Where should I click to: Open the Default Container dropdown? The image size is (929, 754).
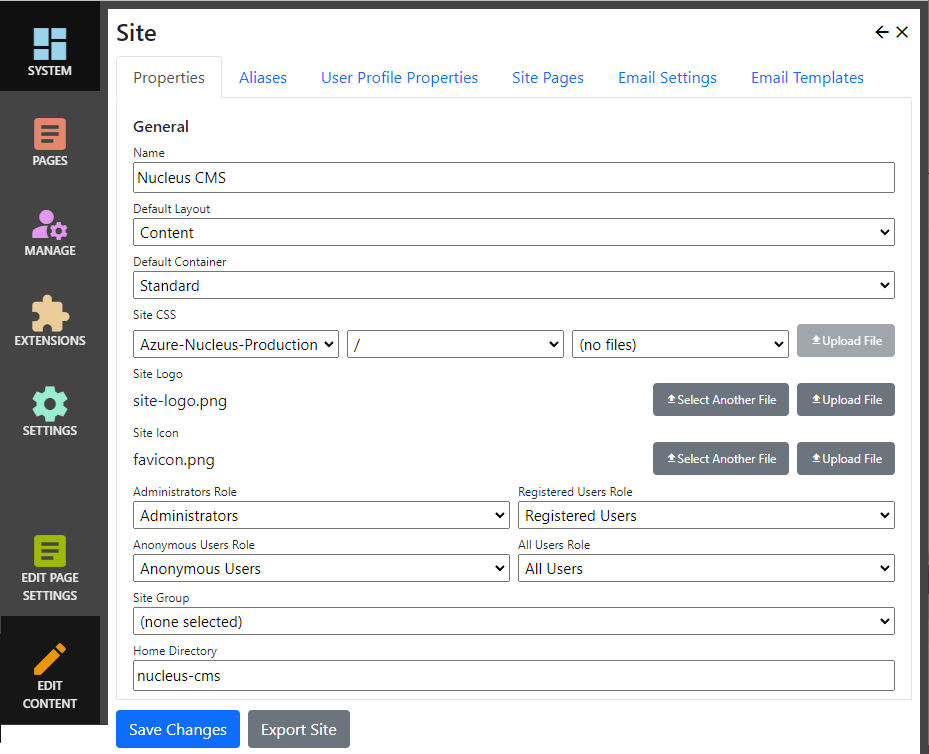pyautogui.click(x=513, y=286)
